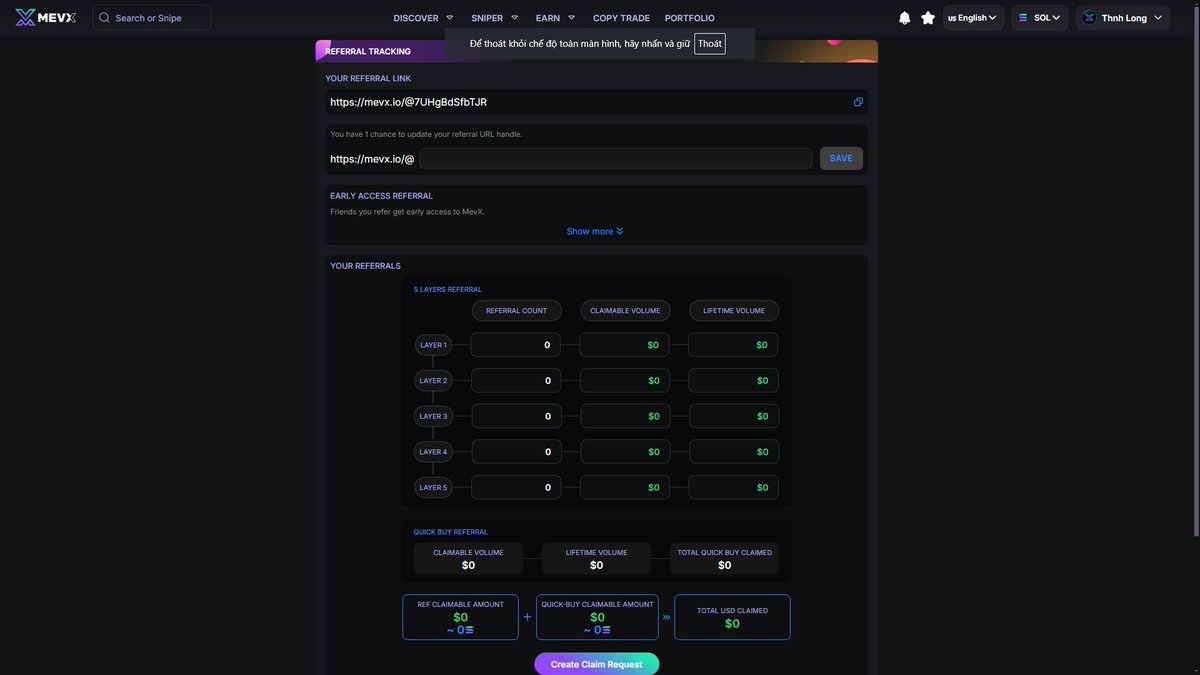Open the favorites star icon
1200x675 pixels.
tap(928, 18)
